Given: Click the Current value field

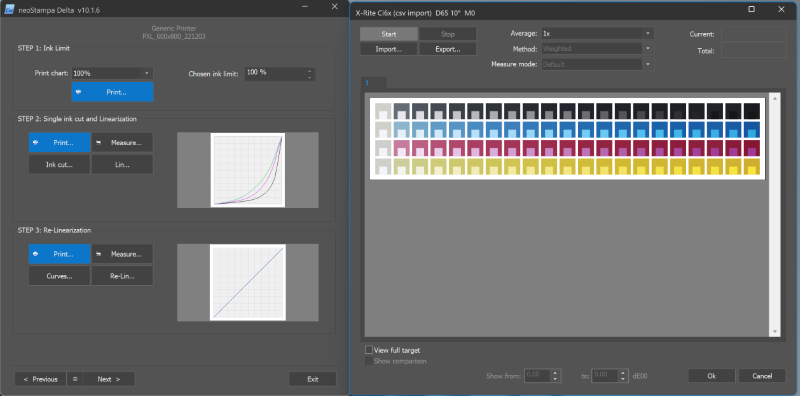Looking at the screenshot, I should click(x=753, y=34).
